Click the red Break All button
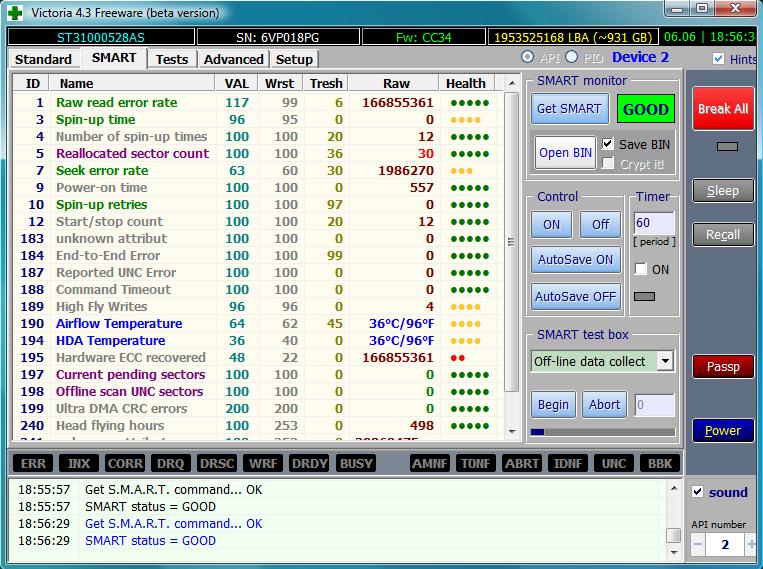Screen dimensions: 763x569 pos(723,109)
